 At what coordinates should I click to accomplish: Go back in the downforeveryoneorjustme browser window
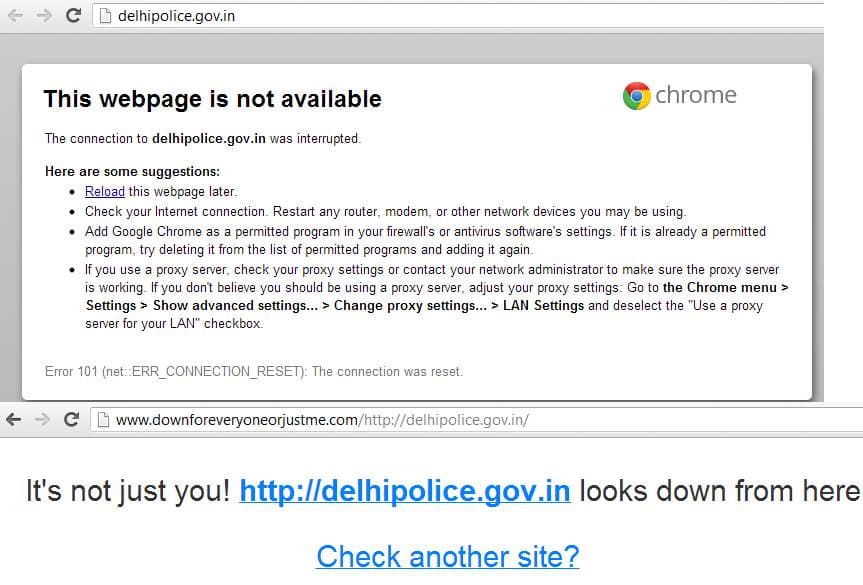(x=13, y=420)
